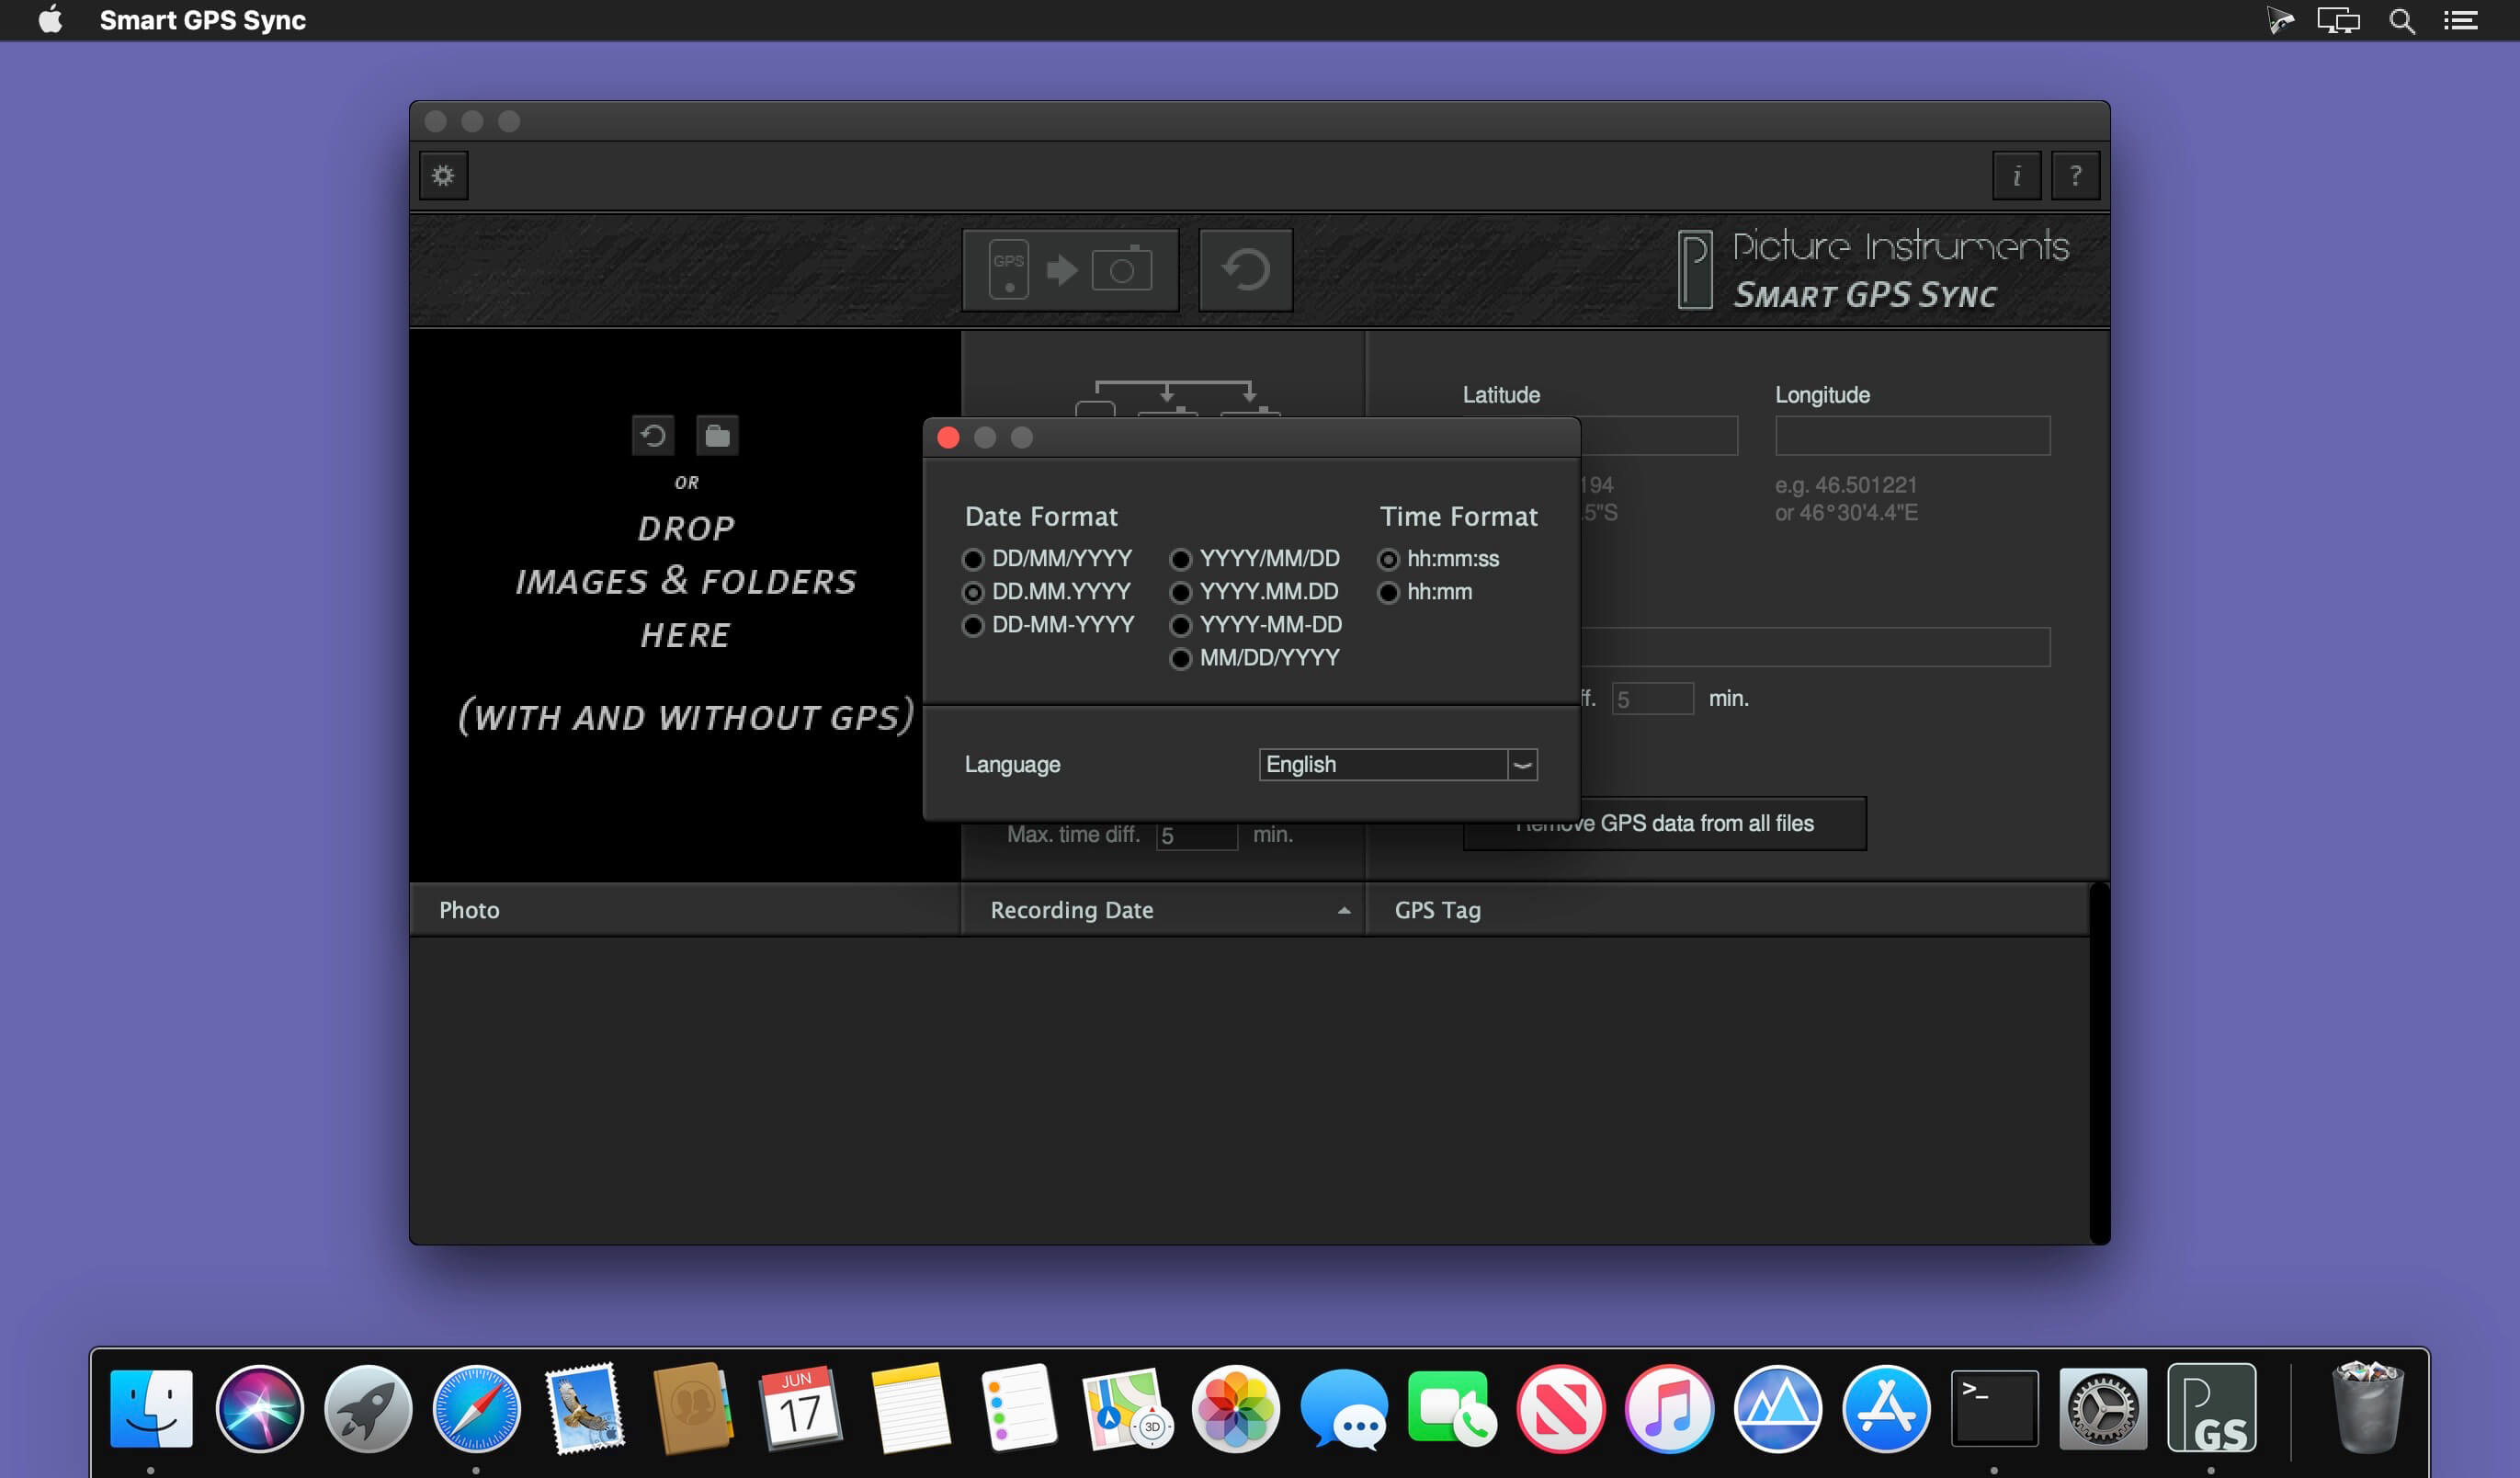The image size is (2520, 1478).
Task: Click the vertical scrollbar of the photo list
Action: [2099, 1063]
